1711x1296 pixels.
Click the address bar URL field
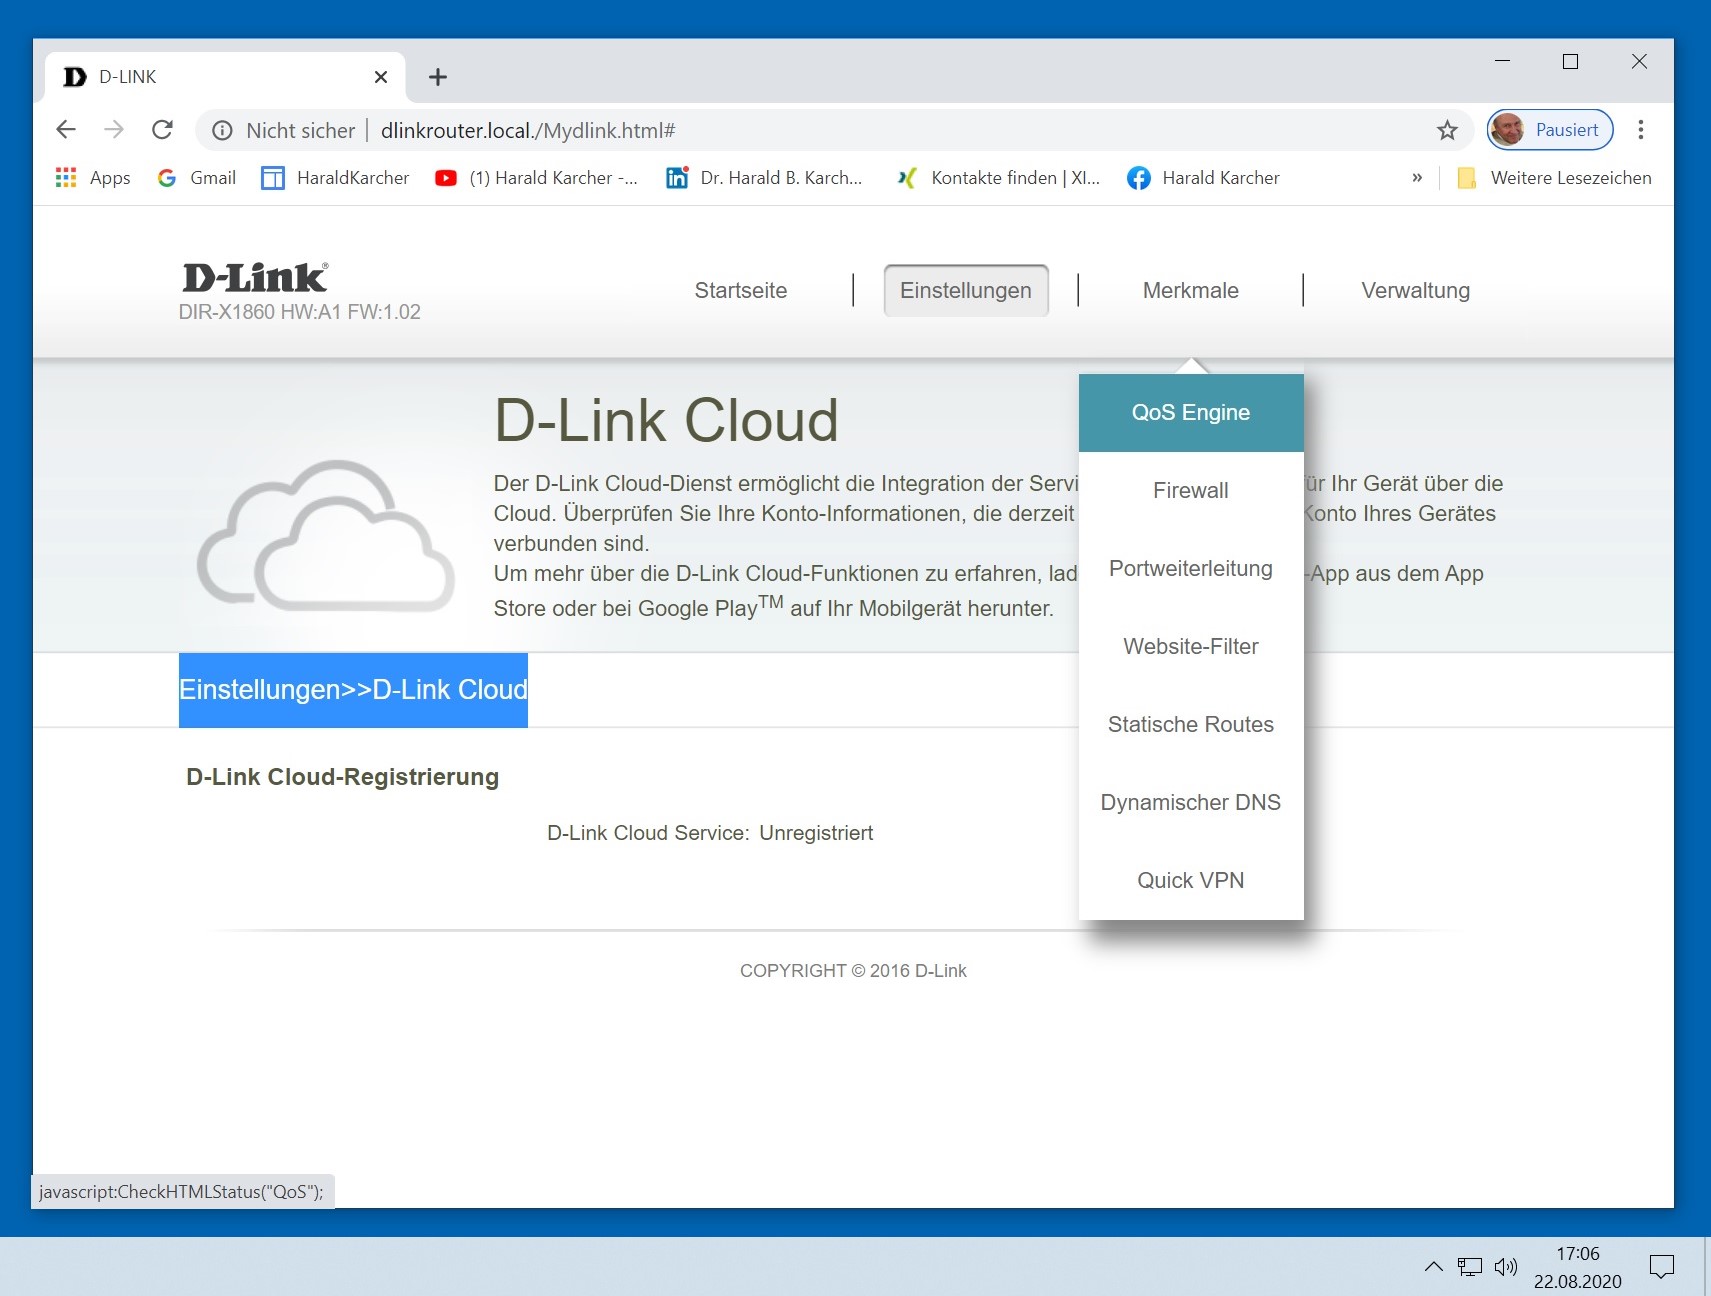(x=800, y=131)
